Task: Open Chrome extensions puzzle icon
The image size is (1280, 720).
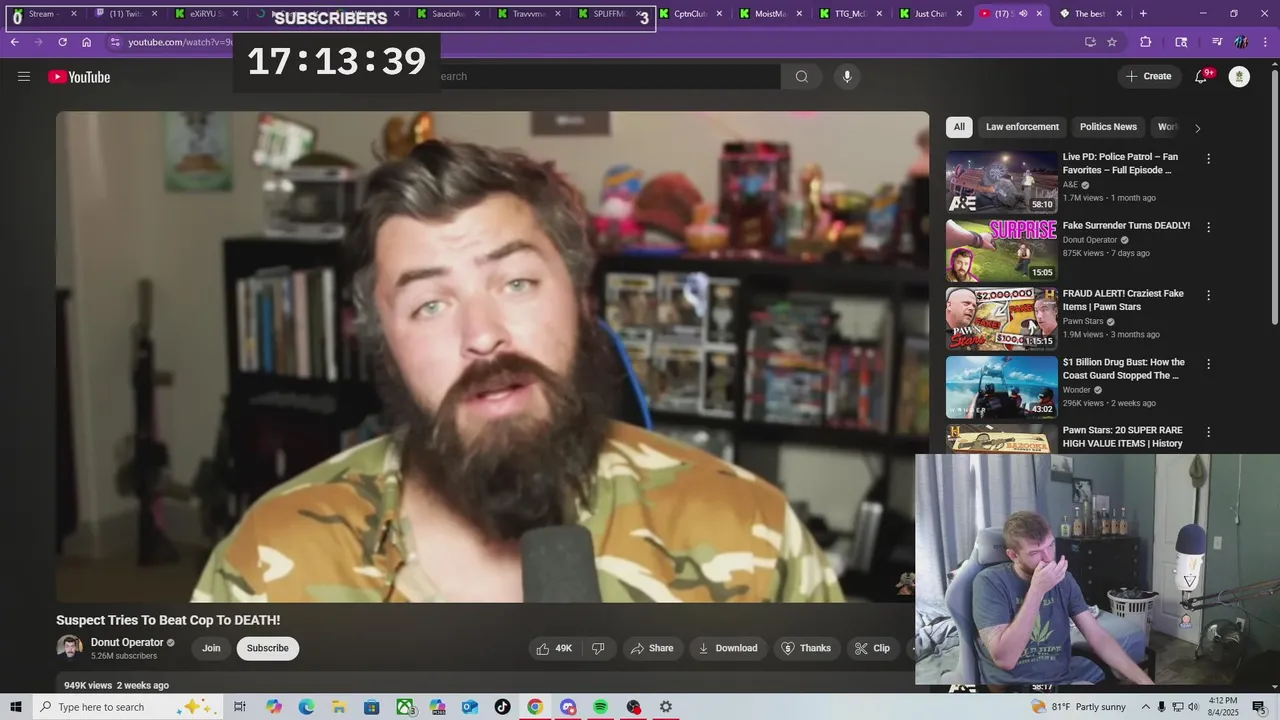Action: coord(1146,42)
